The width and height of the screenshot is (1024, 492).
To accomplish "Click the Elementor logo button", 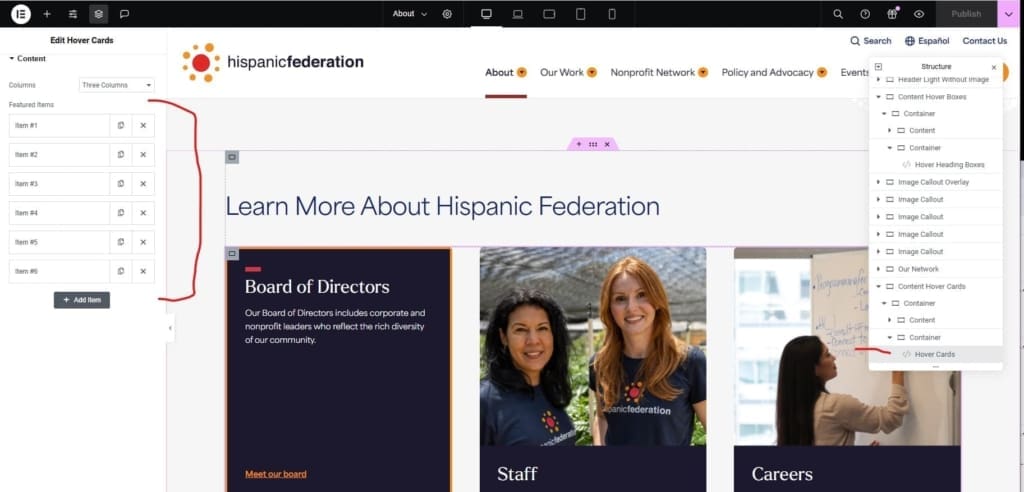I will [x=20, y=14].
